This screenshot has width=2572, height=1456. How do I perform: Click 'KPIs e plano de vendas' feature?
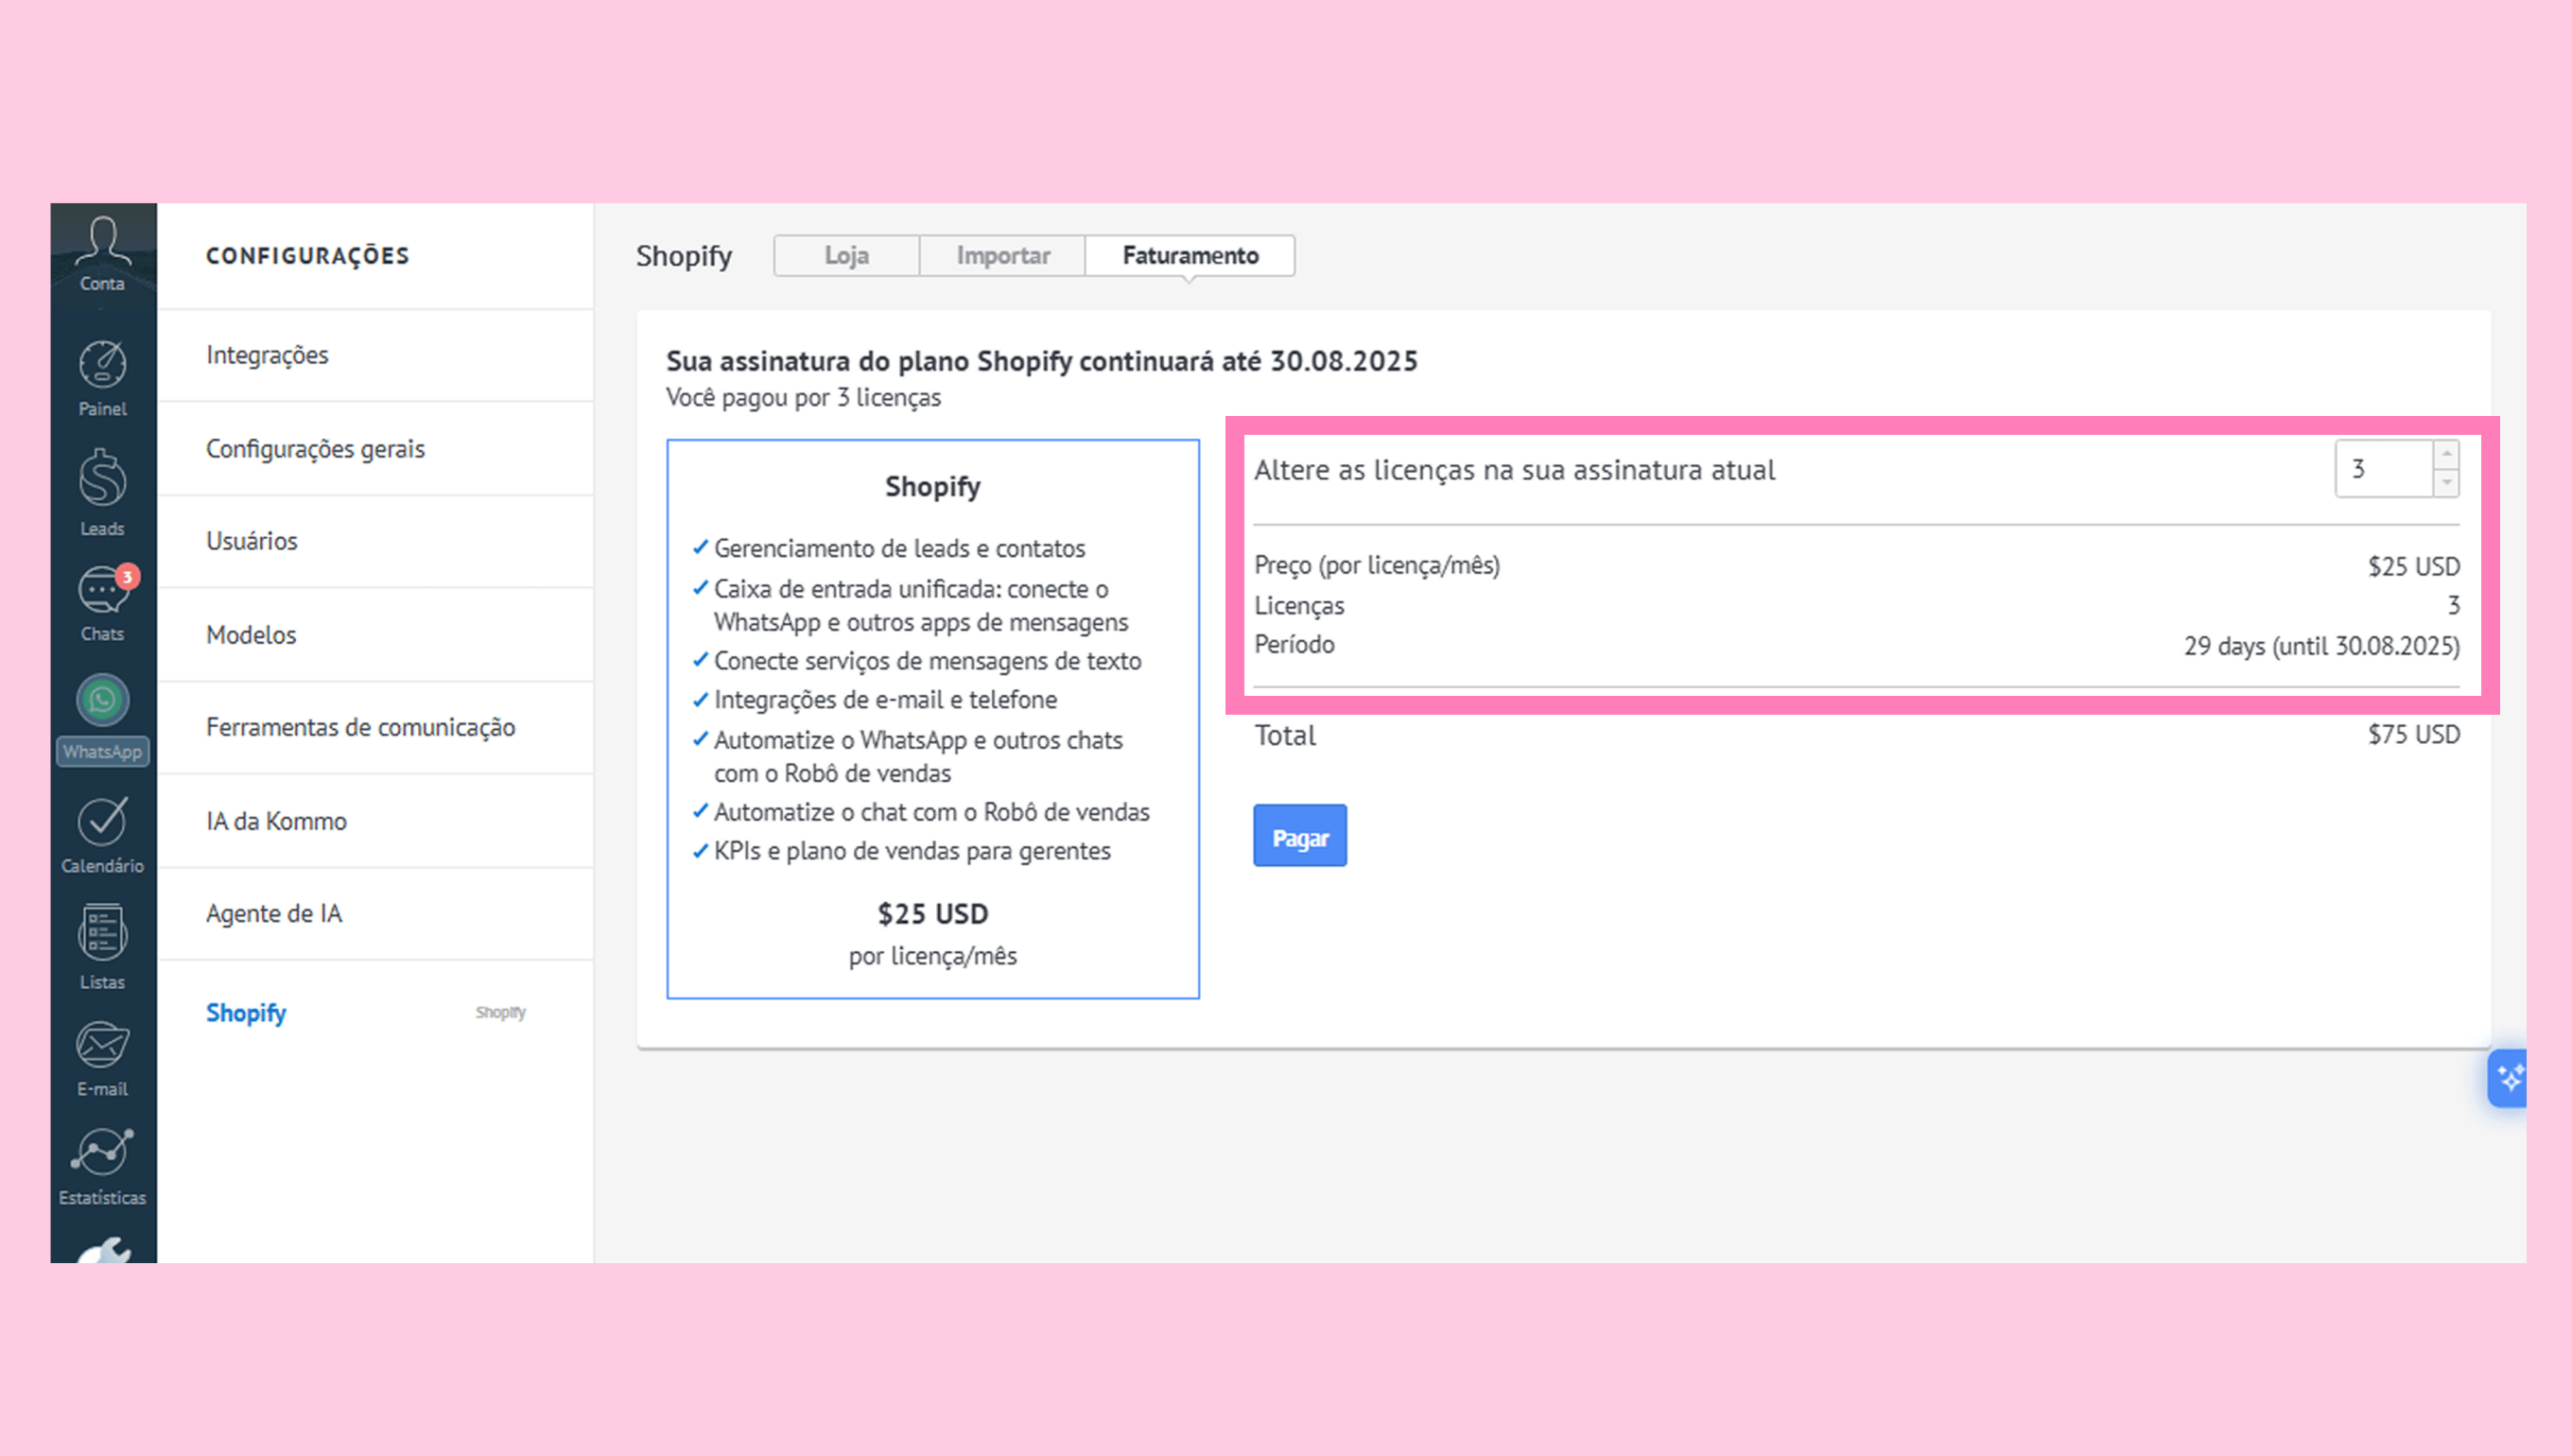coord(912,851)
